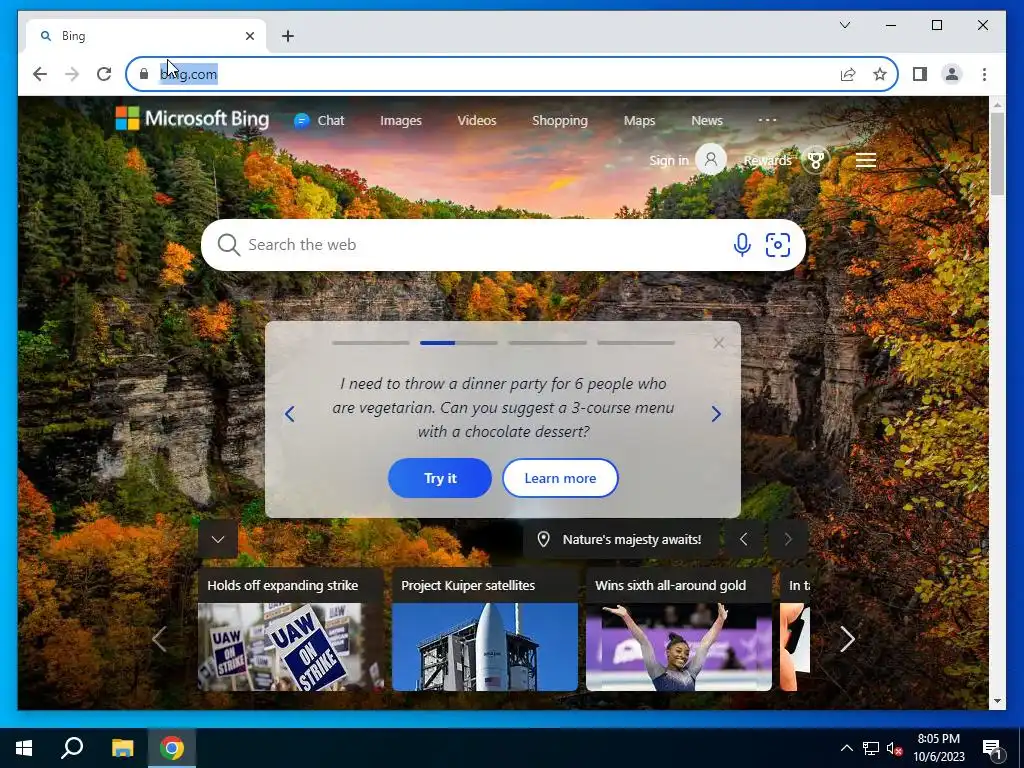The image size is (1024, 768).
Task: Go to Bing Videos
Action: tap(477, 120)
